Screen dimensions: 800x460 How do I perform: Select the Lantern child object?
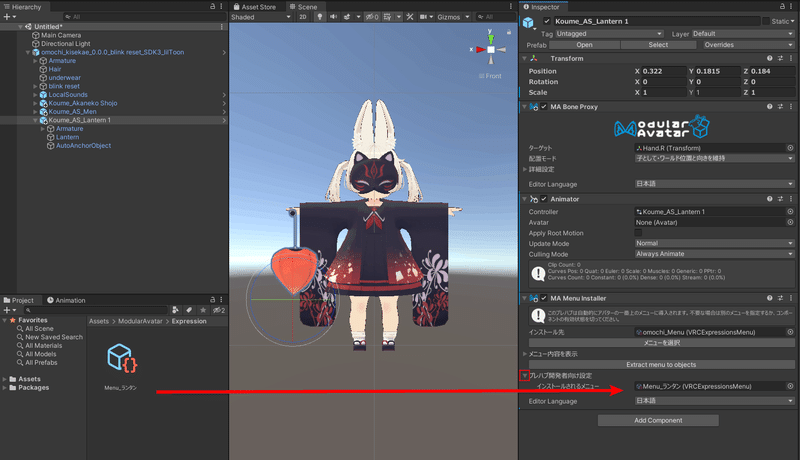pos(67,137)
